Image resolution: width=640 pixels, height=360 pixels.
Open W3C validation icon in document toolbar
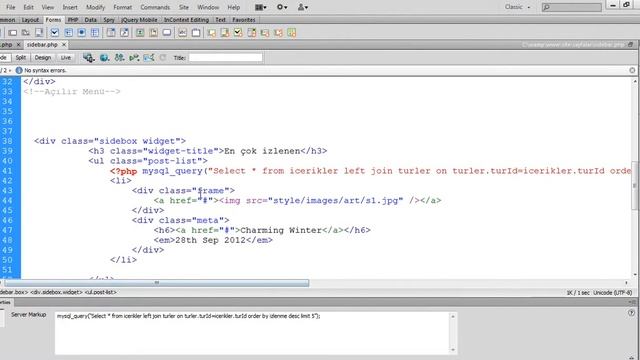pyautogui.click(x=134, y=58)
